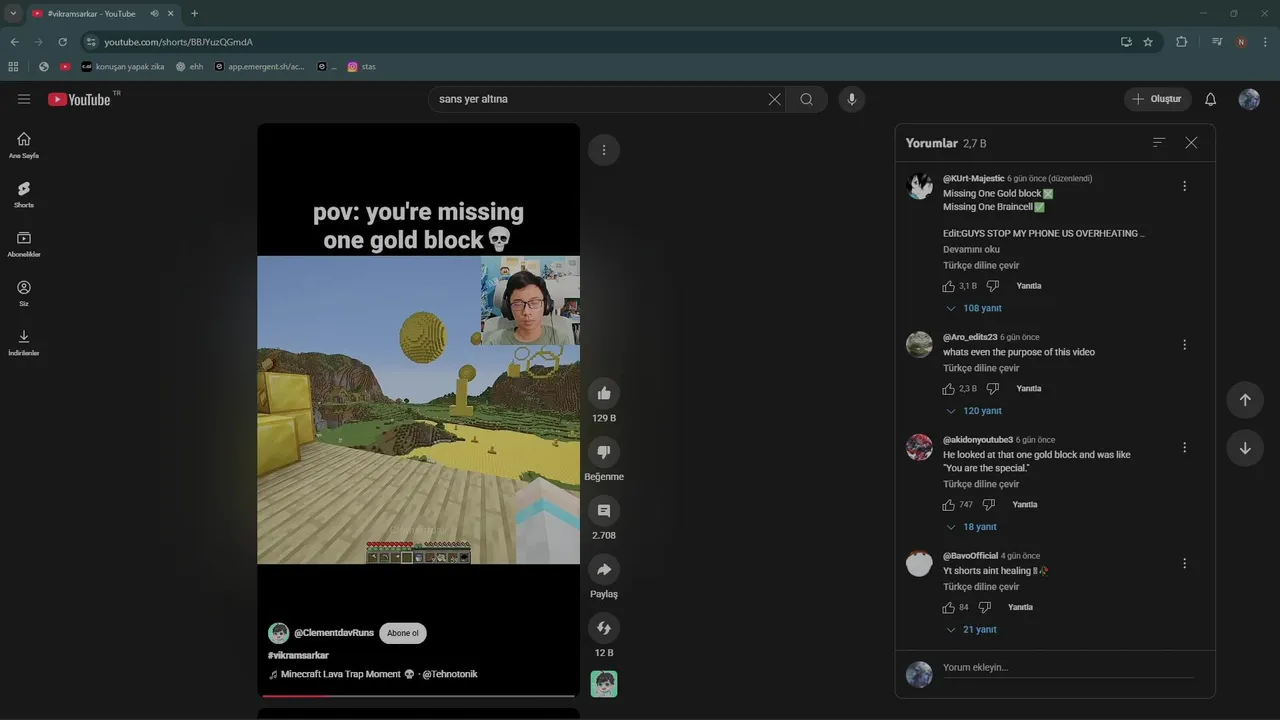Dislike the short (Beğenme)

click(x=604, y=452)
